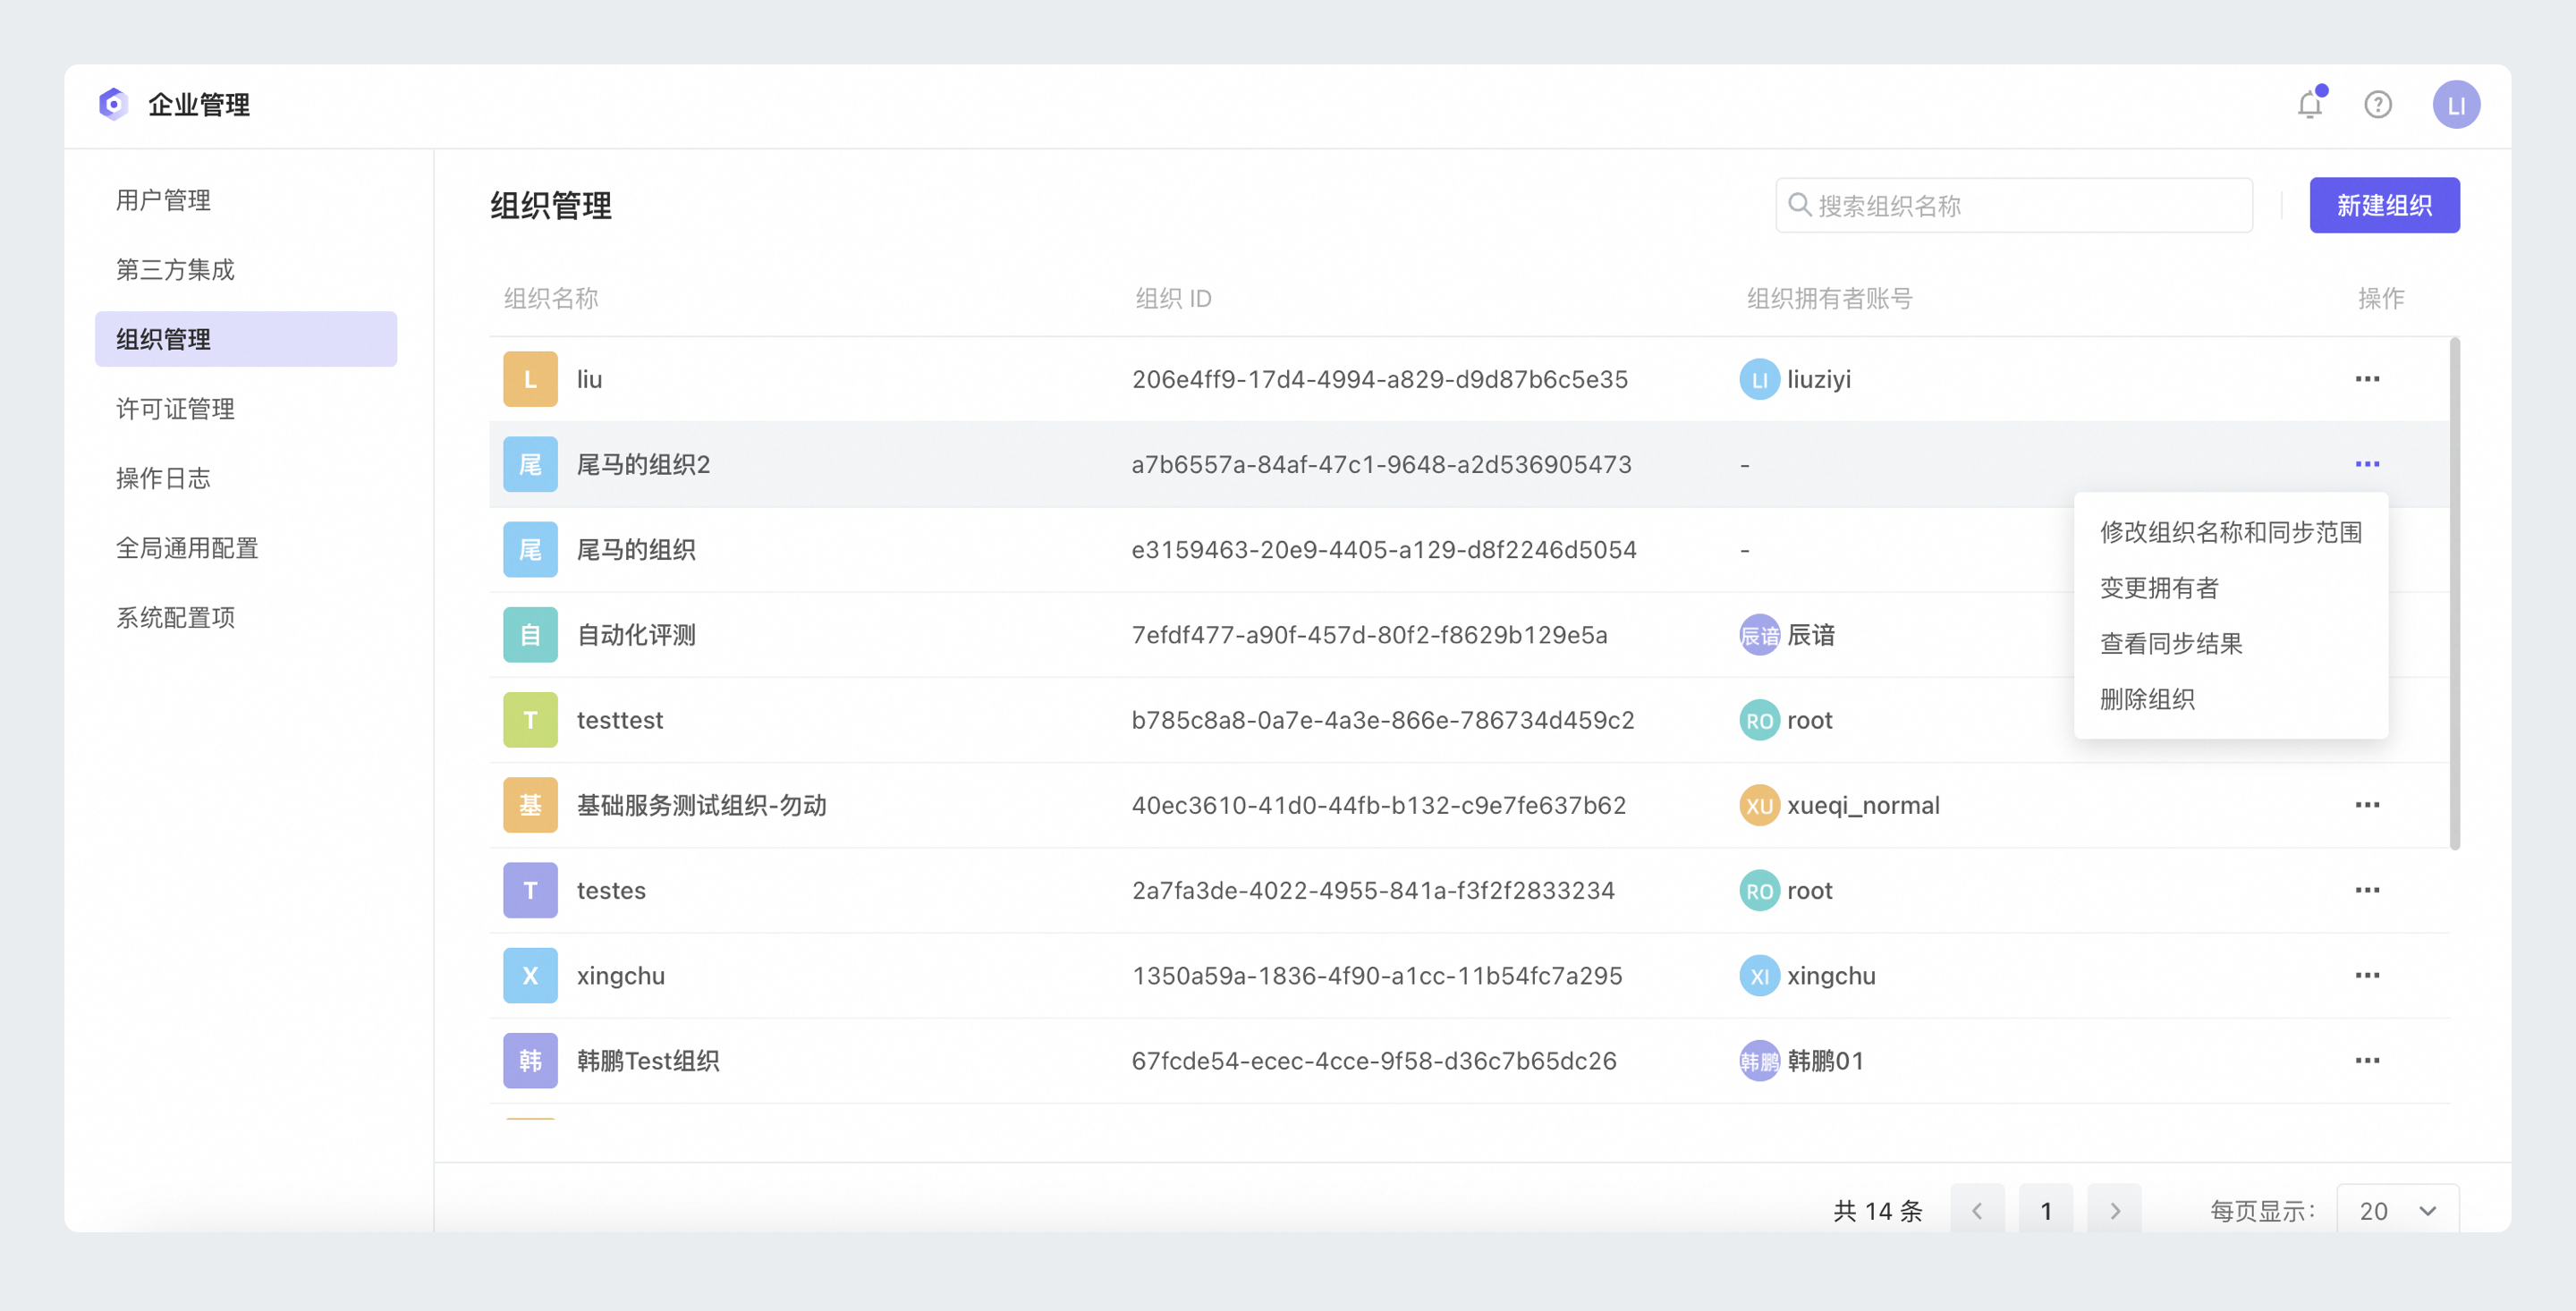Click organization ID 206e4ff9-17d4-4994-a829-d9d87b6c5e35
Screen dimensions: 2576x1311
pyautogui.click(x=1379, y=379)
